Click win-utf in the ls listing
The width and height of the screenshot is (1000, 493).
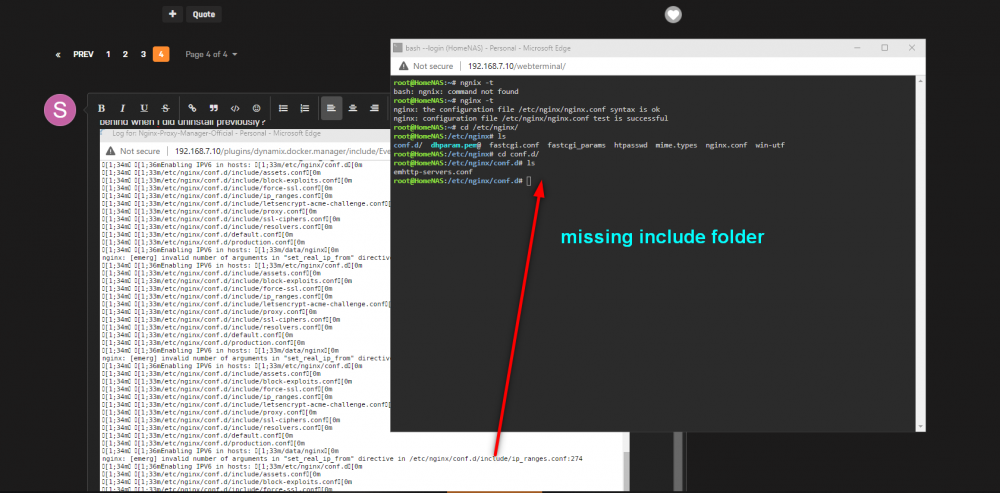pyautogui.click(x=770, y=145)
